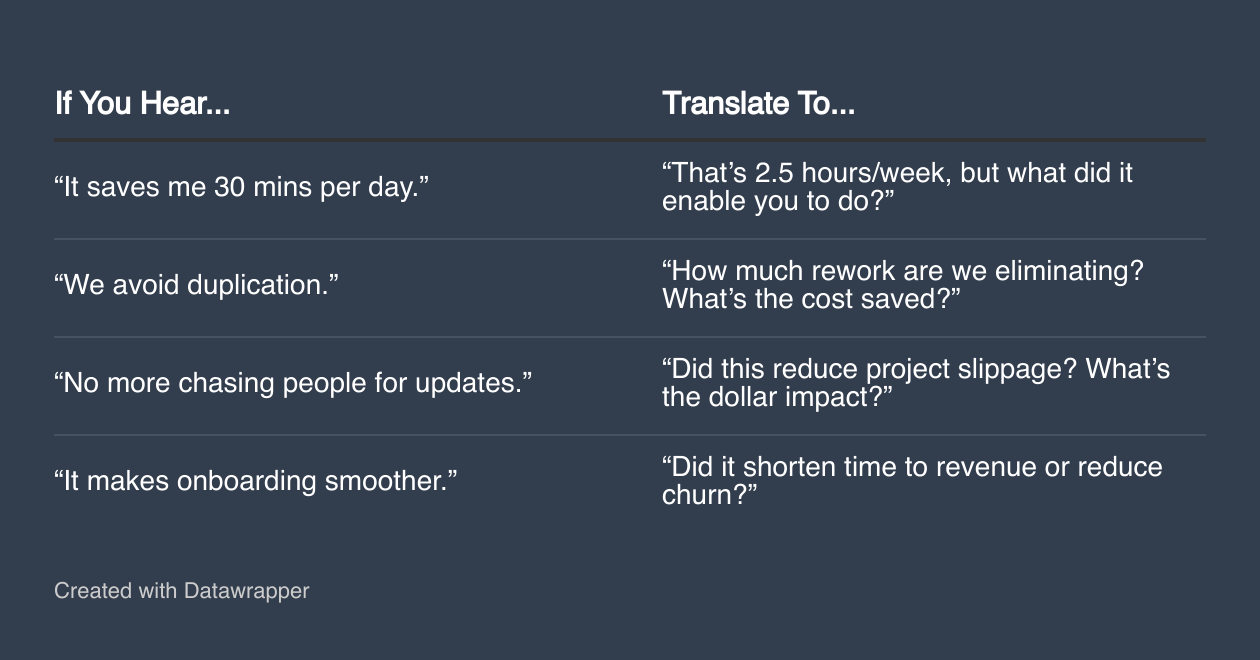Select the "We avoid duplication" quote
Image resolution: width=1260 pixels, height=660 pixels.
tap(196, 285)
